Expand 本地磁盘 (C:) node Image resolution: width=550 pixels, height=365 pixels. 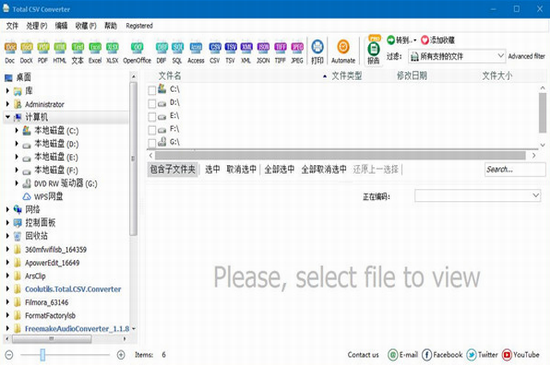click(x=16, y=130)
